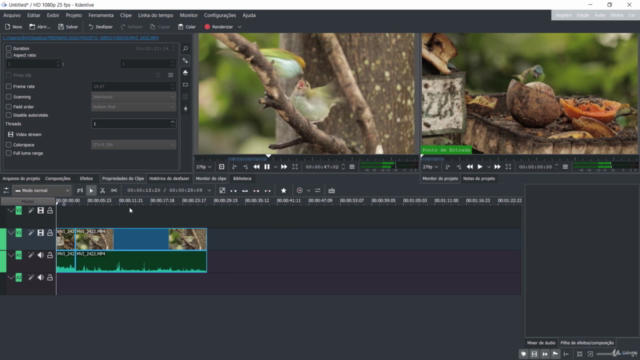Check Full luma range
This screenshot has width=640, height=360.
tap(9, 153)
